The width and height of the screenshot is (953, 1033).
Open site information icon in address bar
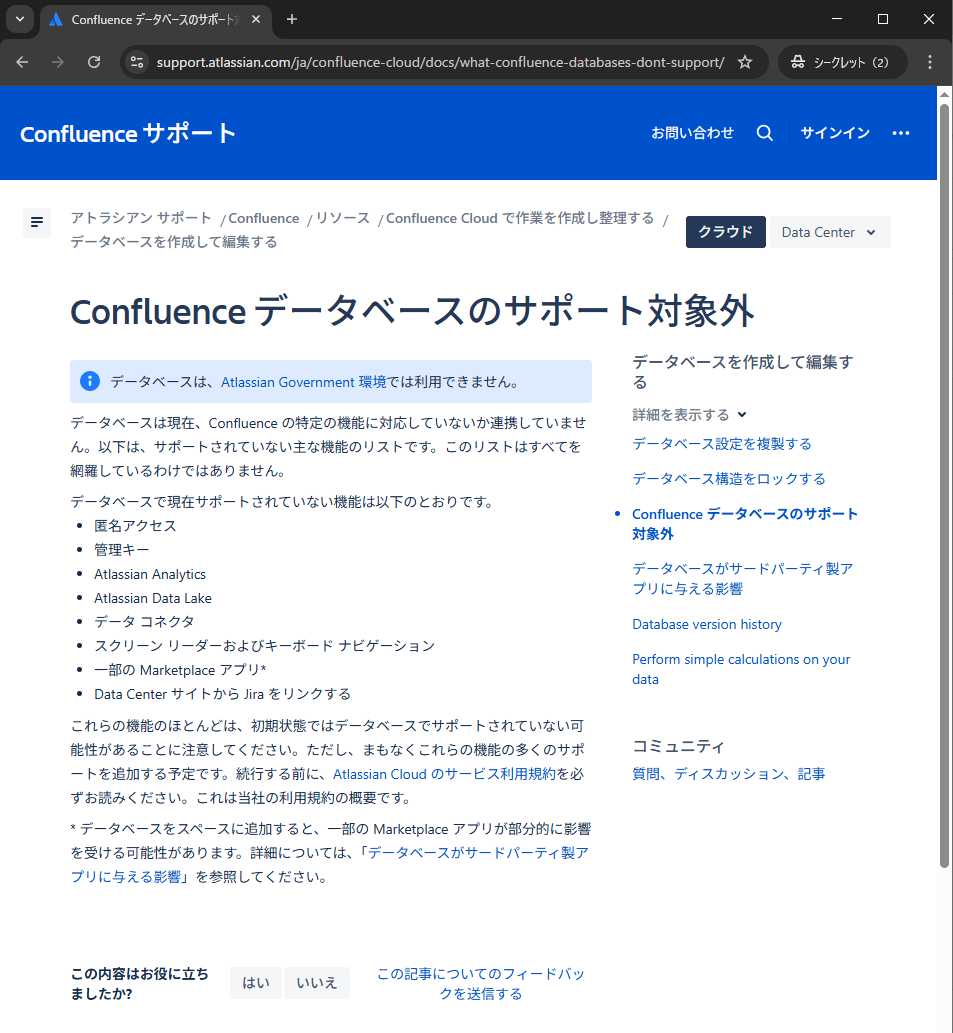[137, 62]
